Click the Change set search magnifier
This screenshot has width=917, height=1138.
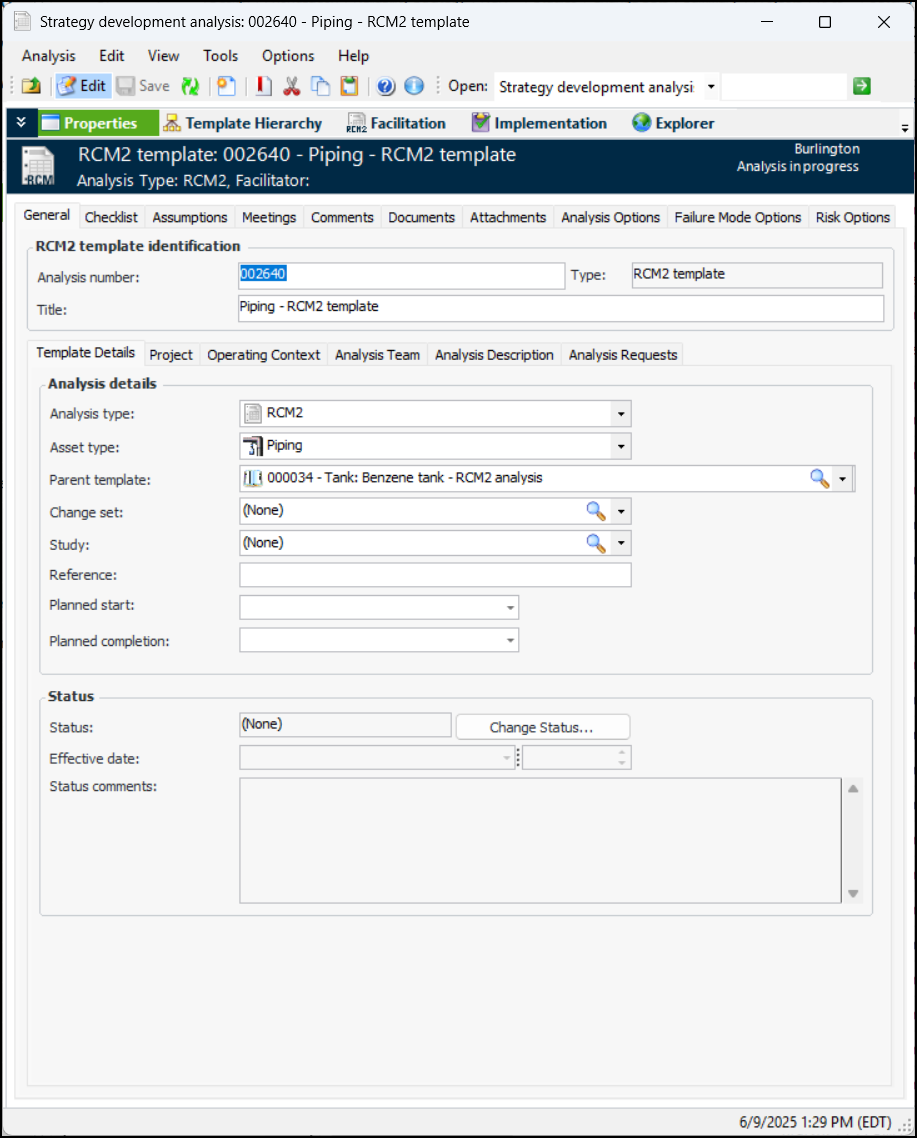(596, 511)
